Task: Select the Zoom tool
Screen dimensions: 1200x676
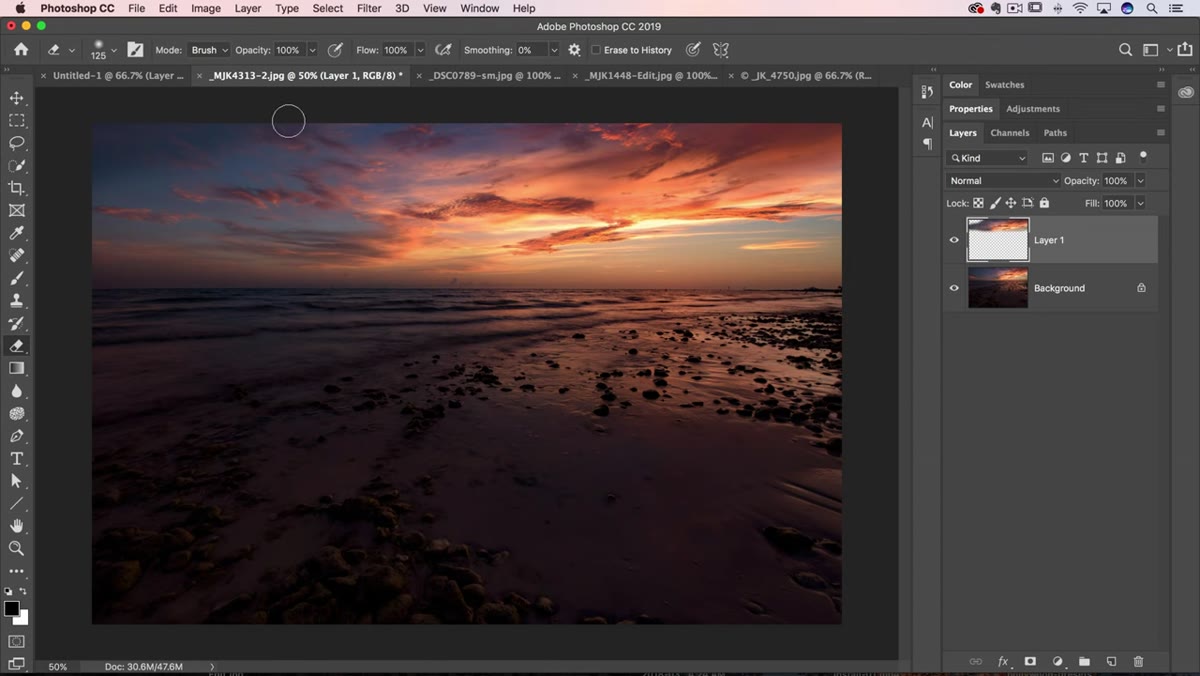Action: tap(16, 548)
